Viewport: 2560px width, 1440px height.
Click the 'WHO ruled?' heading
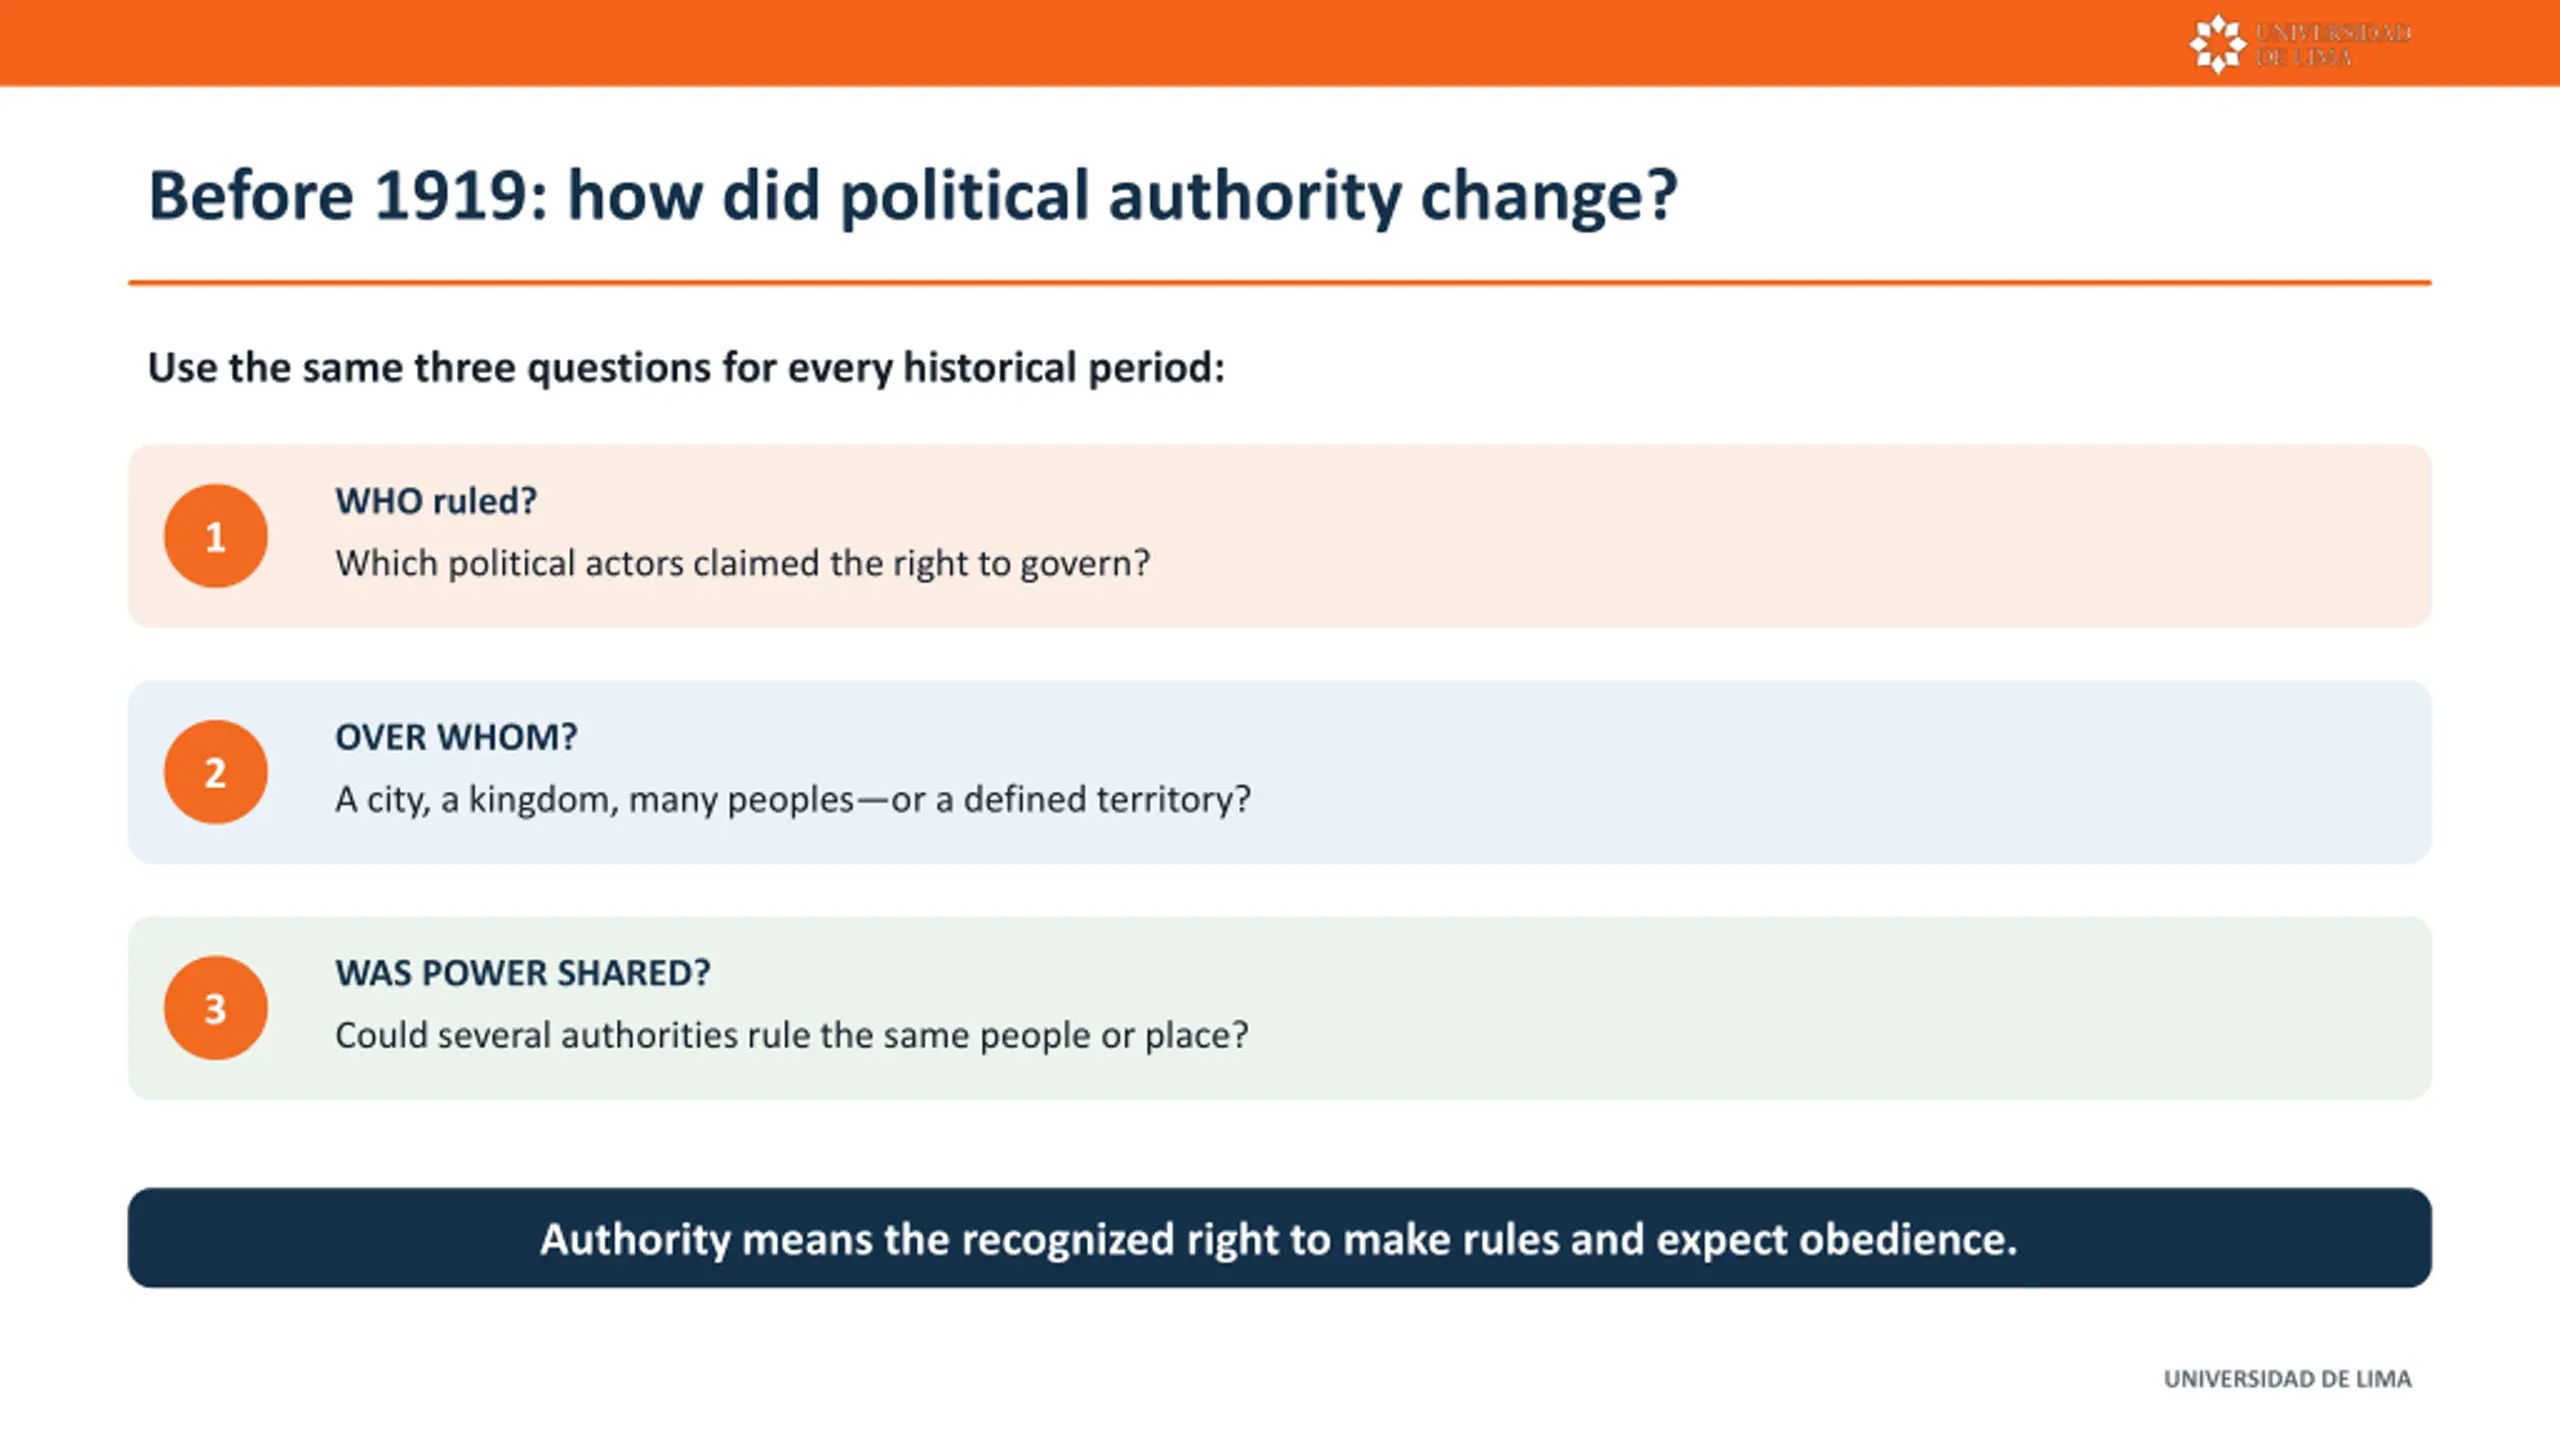(x=436, y=501)
